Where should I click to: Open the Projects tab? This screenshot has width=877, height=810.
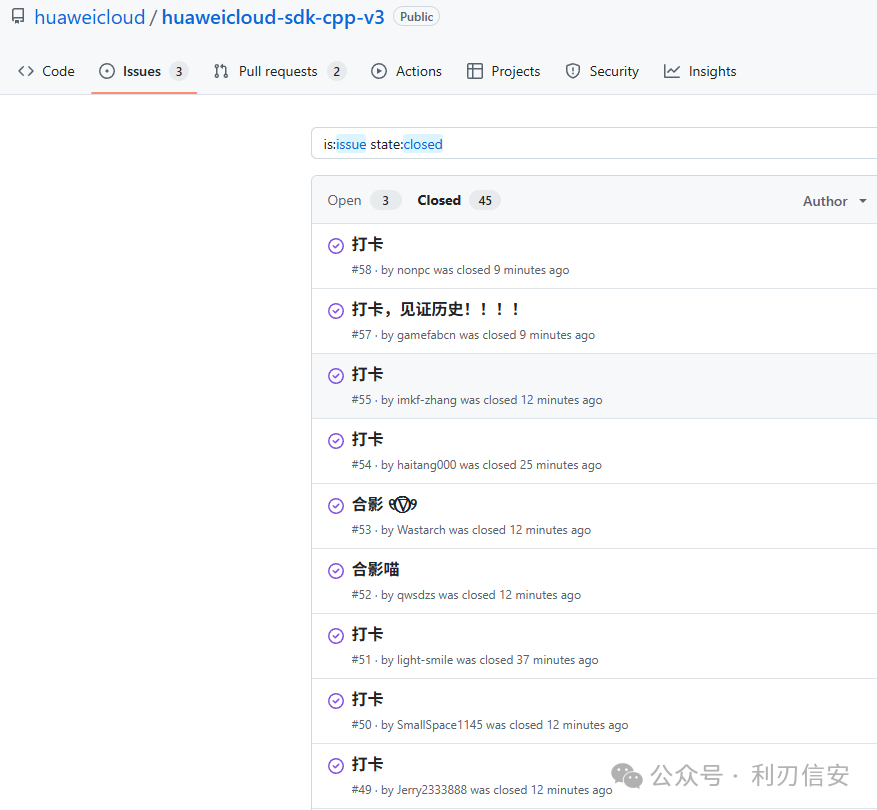503,72
